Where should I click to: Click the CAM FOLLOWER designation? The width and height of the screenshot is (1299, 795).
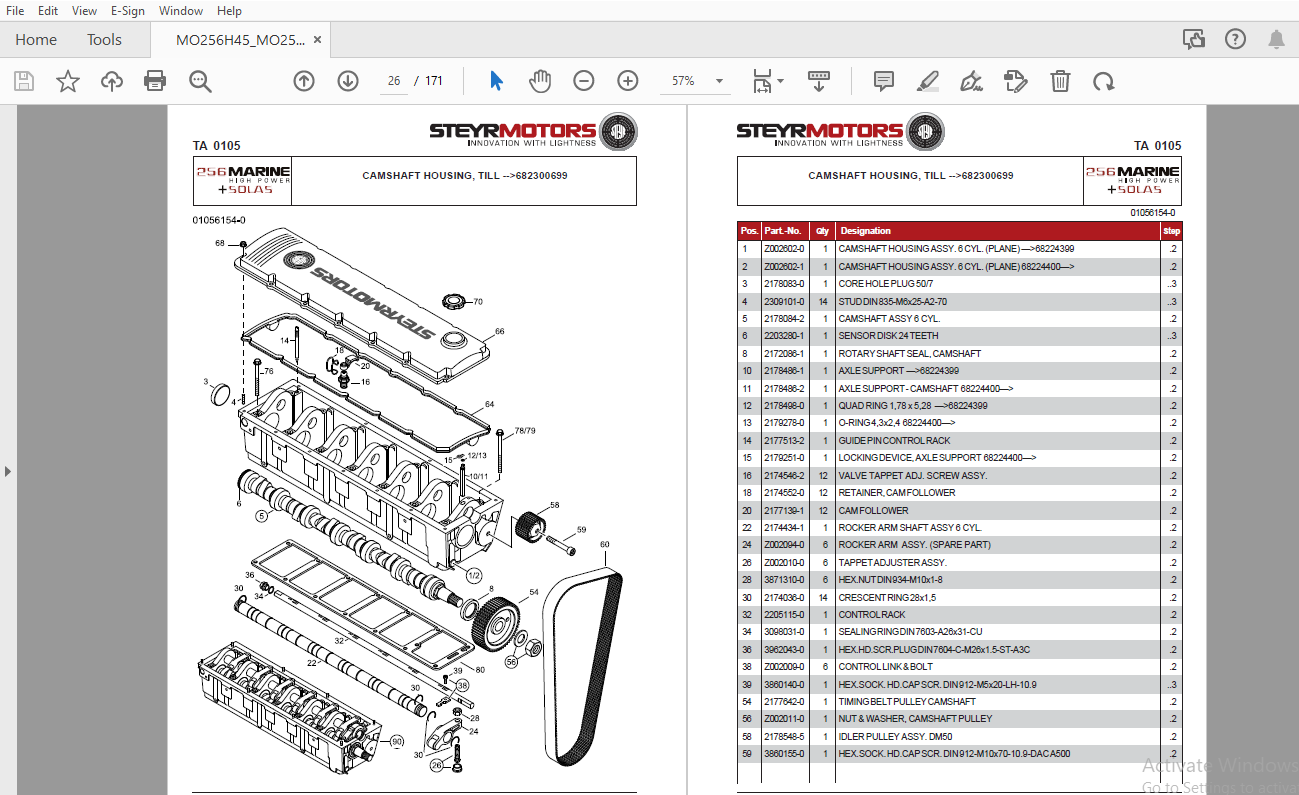(873, 510)
